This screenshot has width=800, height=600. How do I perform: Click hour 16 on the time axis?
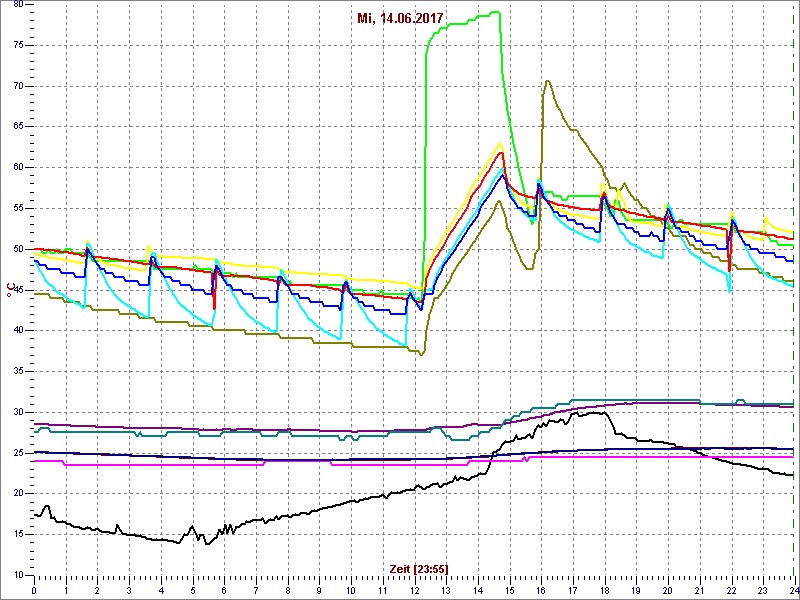click(x=541, y=590)
